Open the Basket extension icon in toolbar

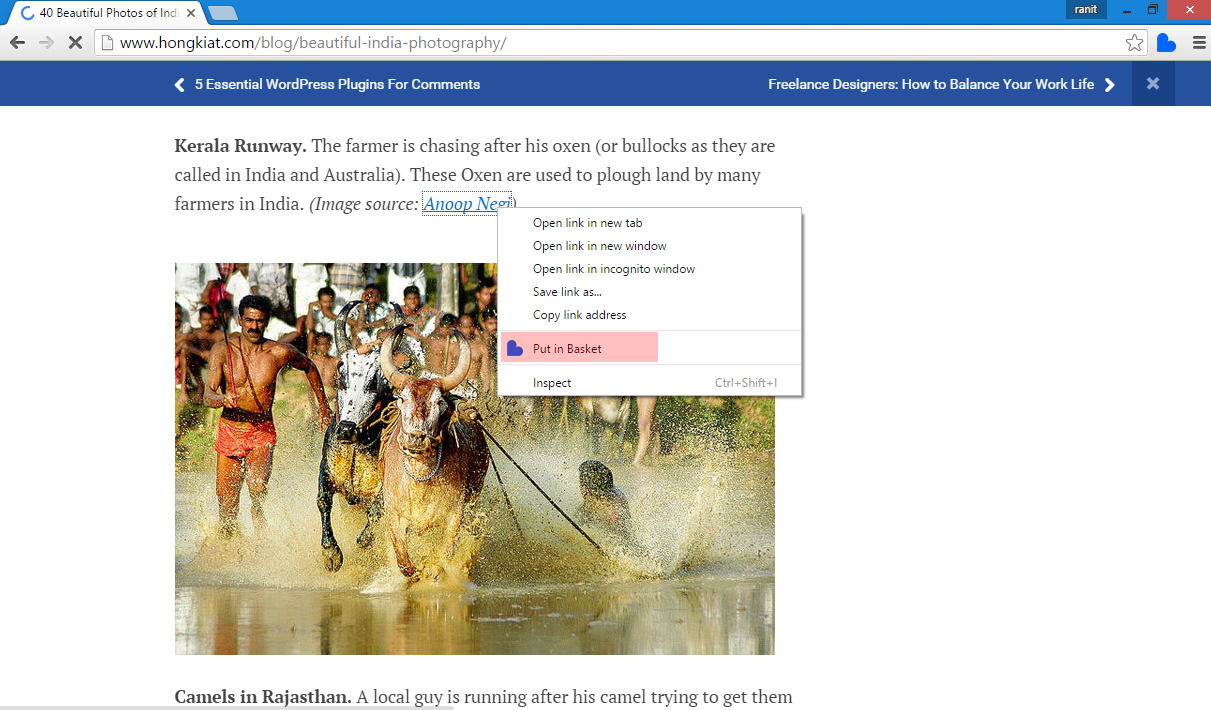[x=1166, y=43]
